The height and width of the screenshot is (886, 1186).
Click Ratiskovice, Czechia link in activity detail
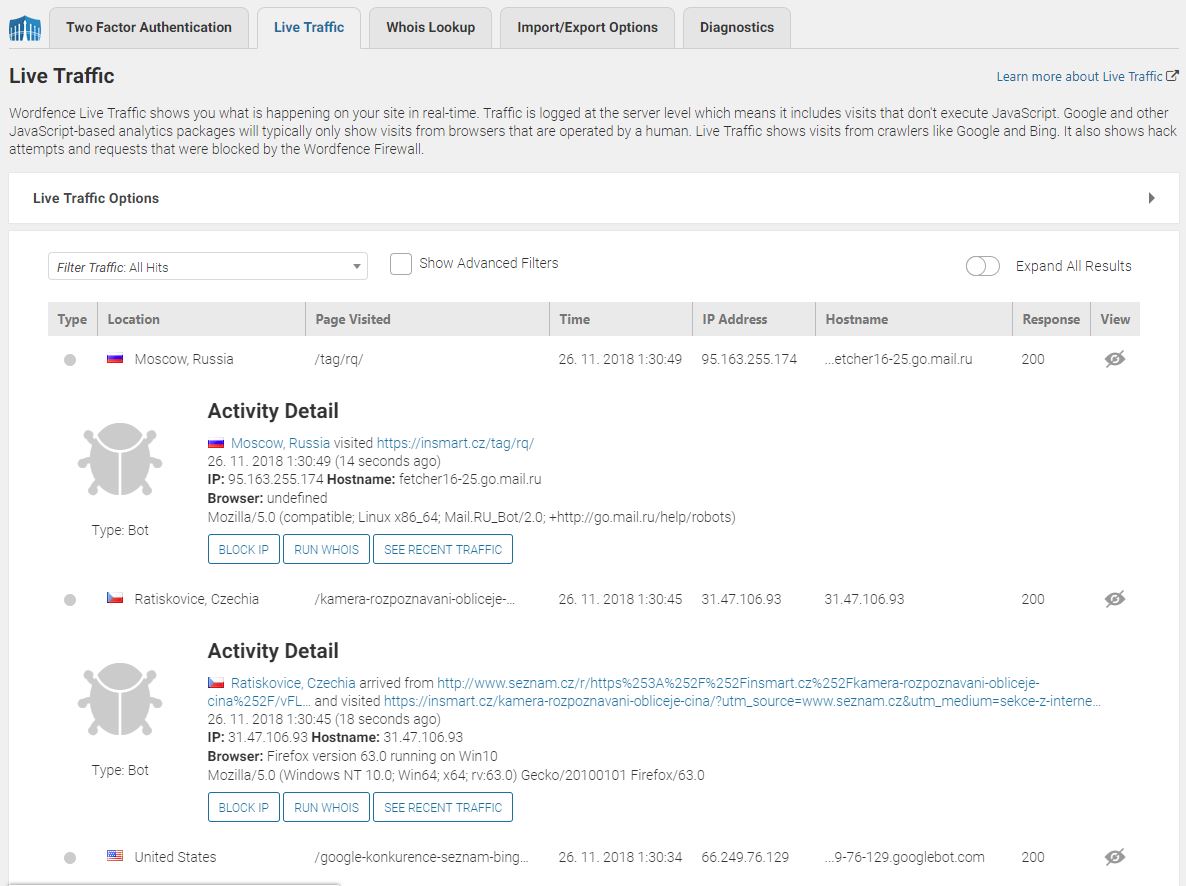(293, 682)
